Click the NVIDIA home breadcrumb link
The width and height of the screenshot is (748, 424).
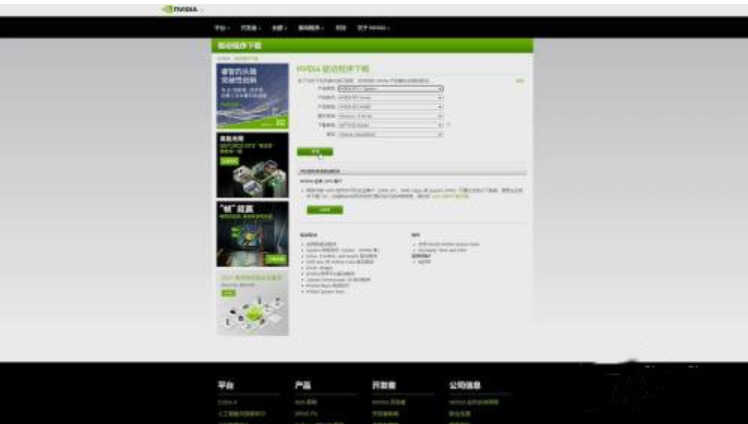click(224, 59)
